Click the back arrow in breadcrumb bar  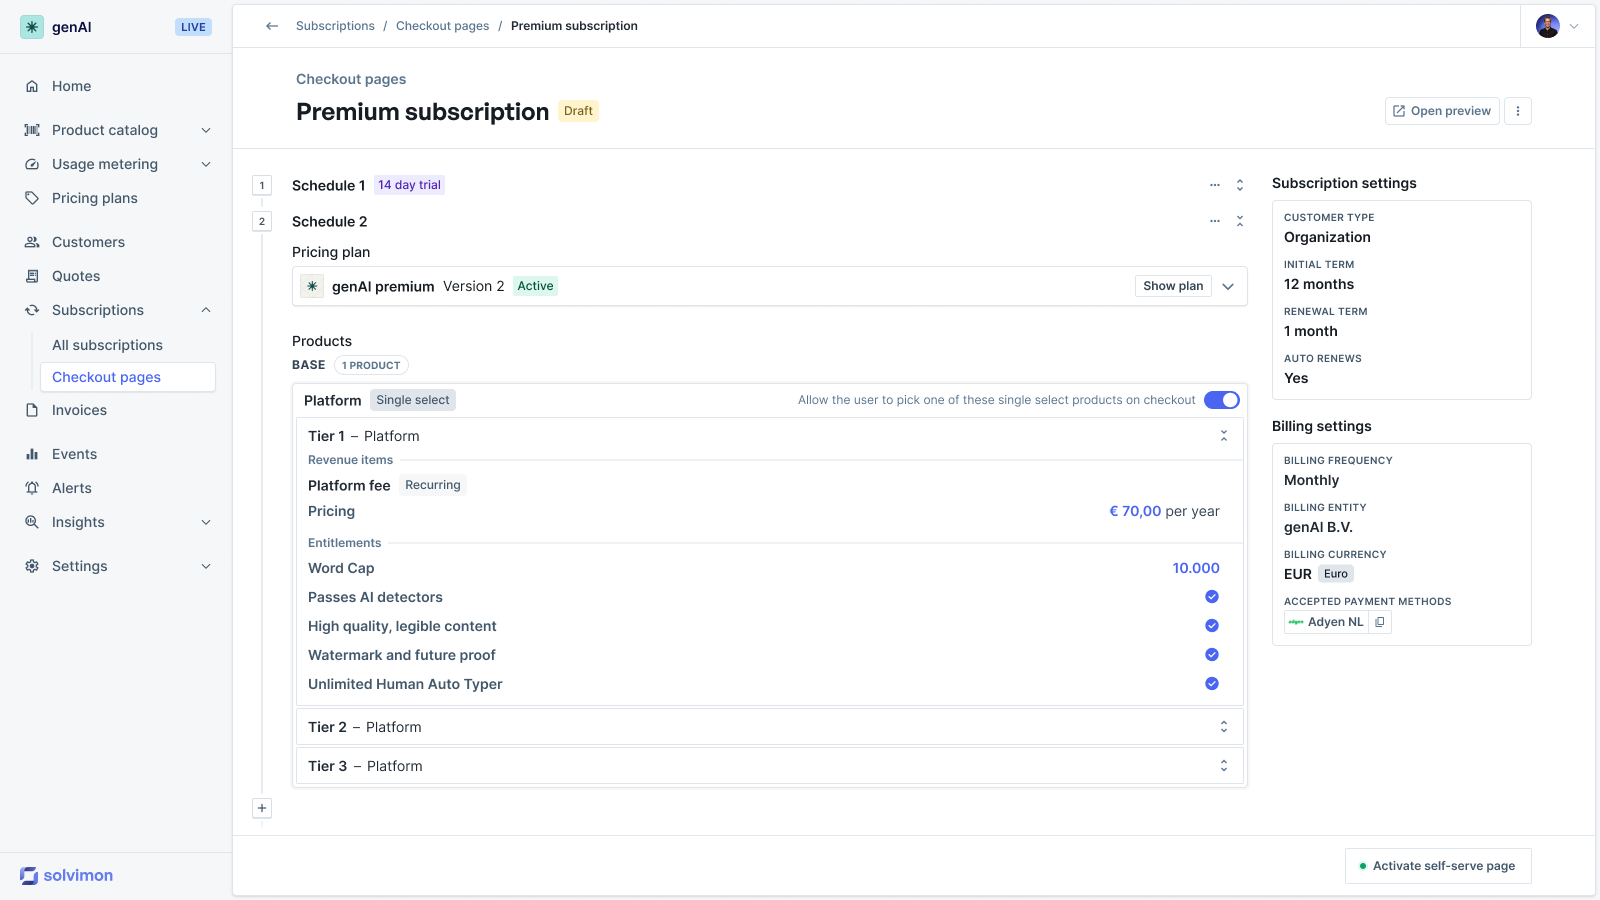272,26
